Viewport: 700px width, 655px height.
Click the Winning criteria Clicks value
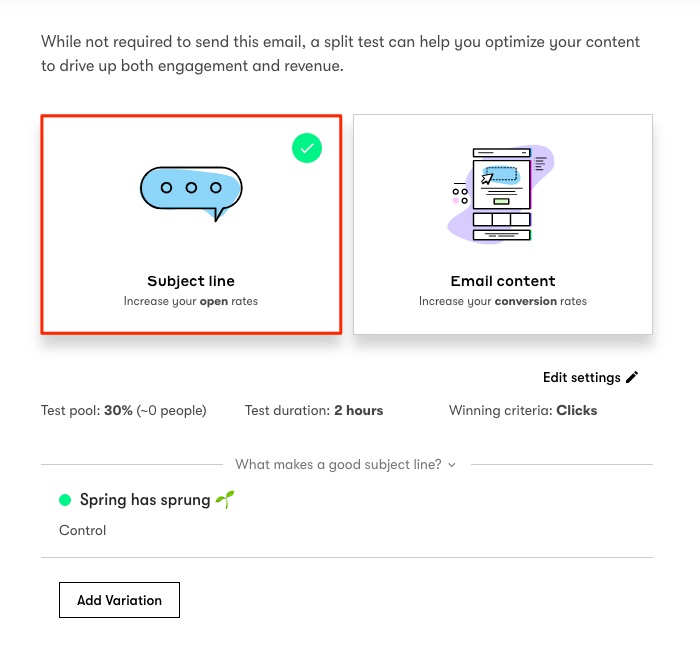tap(576, 410)
